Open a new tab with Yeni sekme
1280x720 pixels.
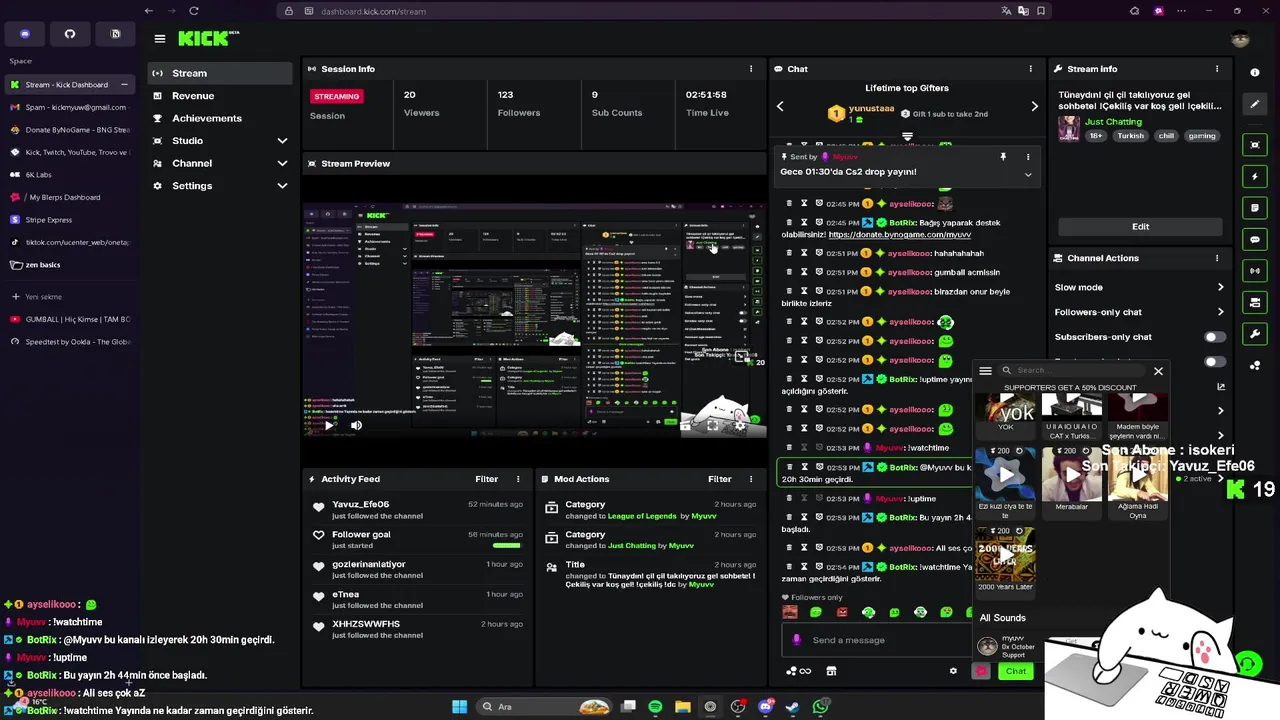pos(69,297)
